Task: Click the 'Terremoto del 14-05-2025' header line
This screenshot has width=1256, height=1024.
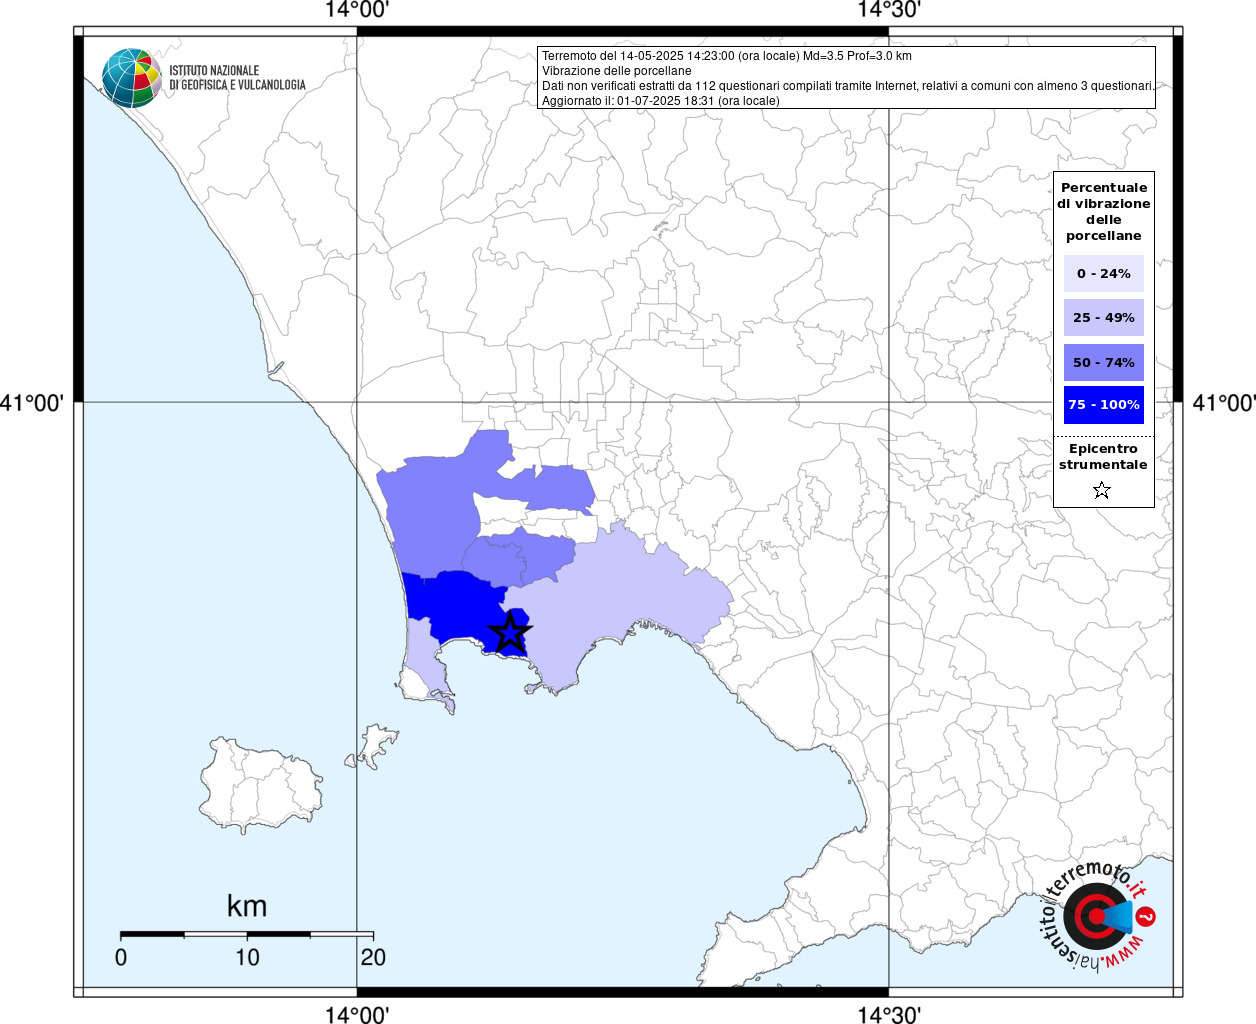Action: 727,56
